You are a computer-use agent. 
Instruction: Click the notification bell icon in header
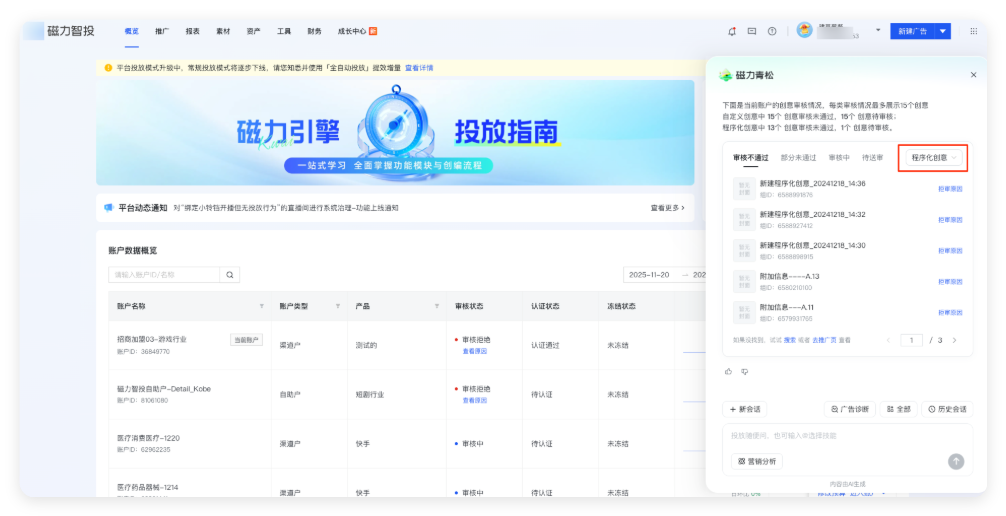point(732,31)
